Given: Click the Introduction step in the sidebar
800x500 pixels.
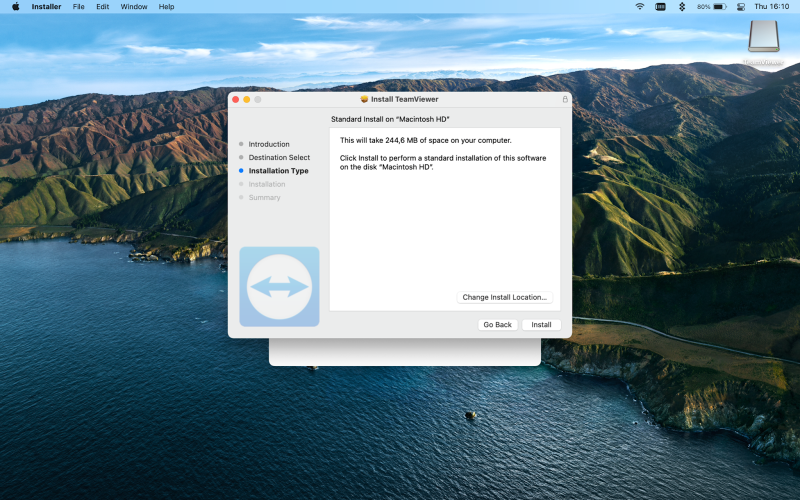Looking at the screenshot, I should coord(269,144).
